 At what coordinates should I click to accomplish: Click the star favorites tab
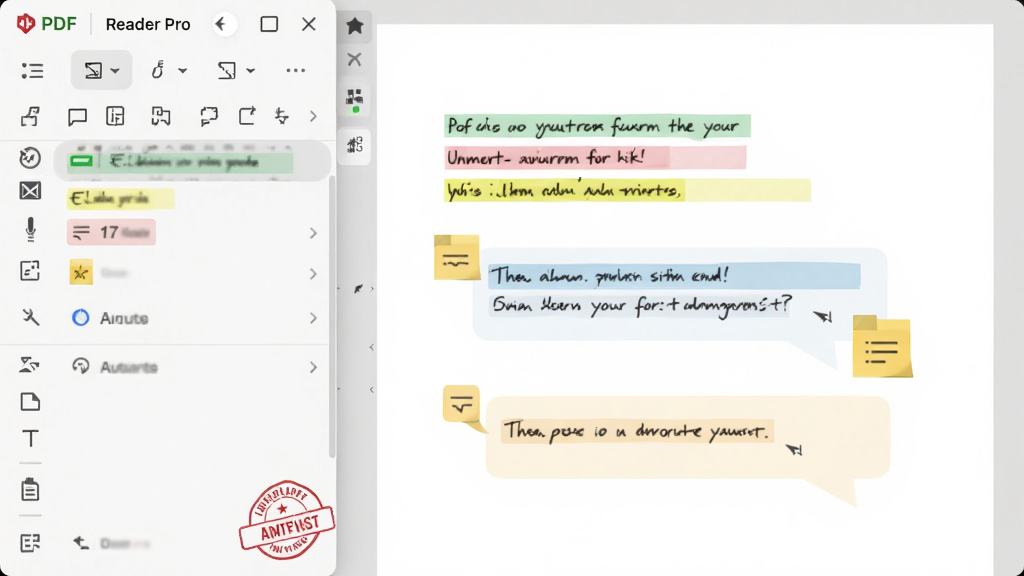355,25
